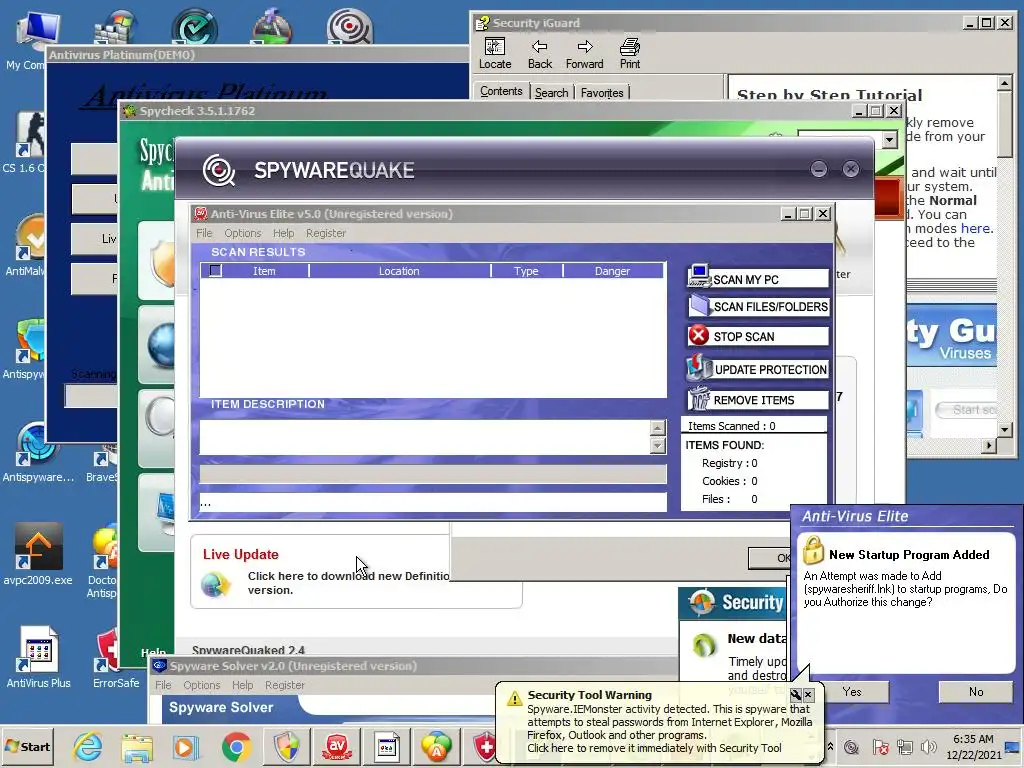Viewport: 1024px width, 768px height.
Task: Click Print icon in Security iGuard
Action: 630,54
